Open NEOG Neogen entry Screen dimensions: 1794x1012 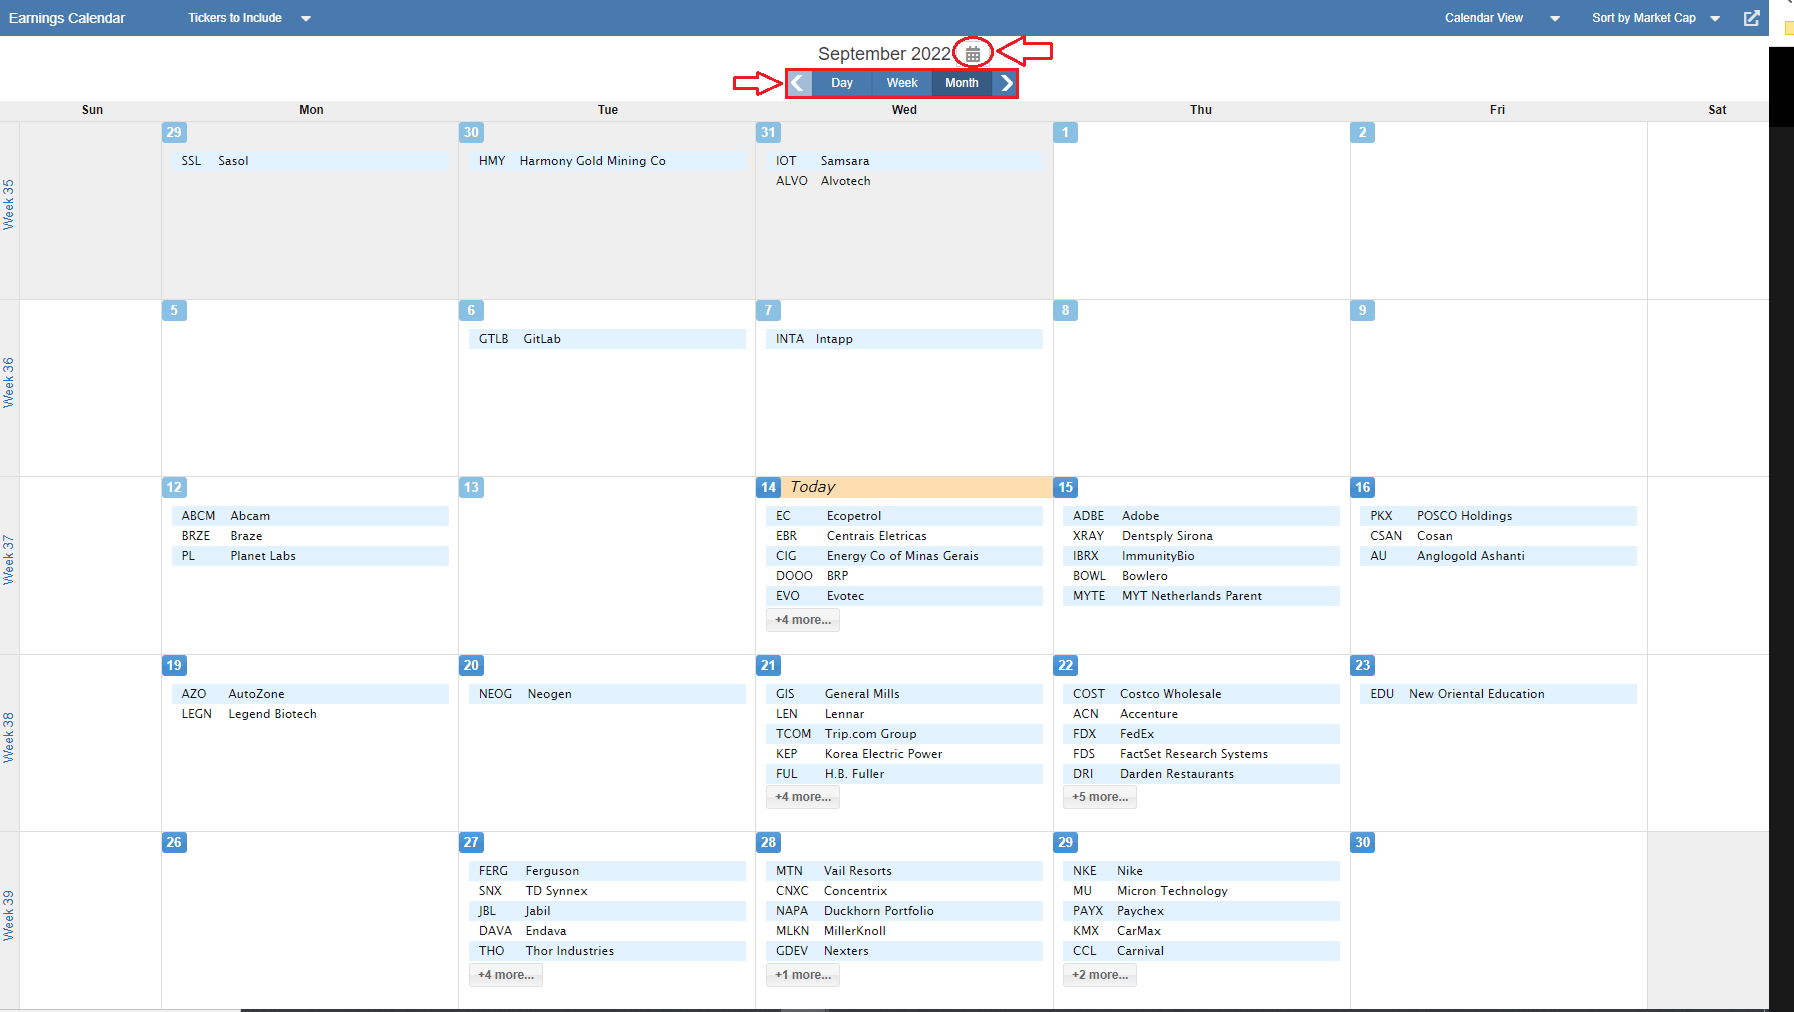pyautogui.click(x=607, y=694)
